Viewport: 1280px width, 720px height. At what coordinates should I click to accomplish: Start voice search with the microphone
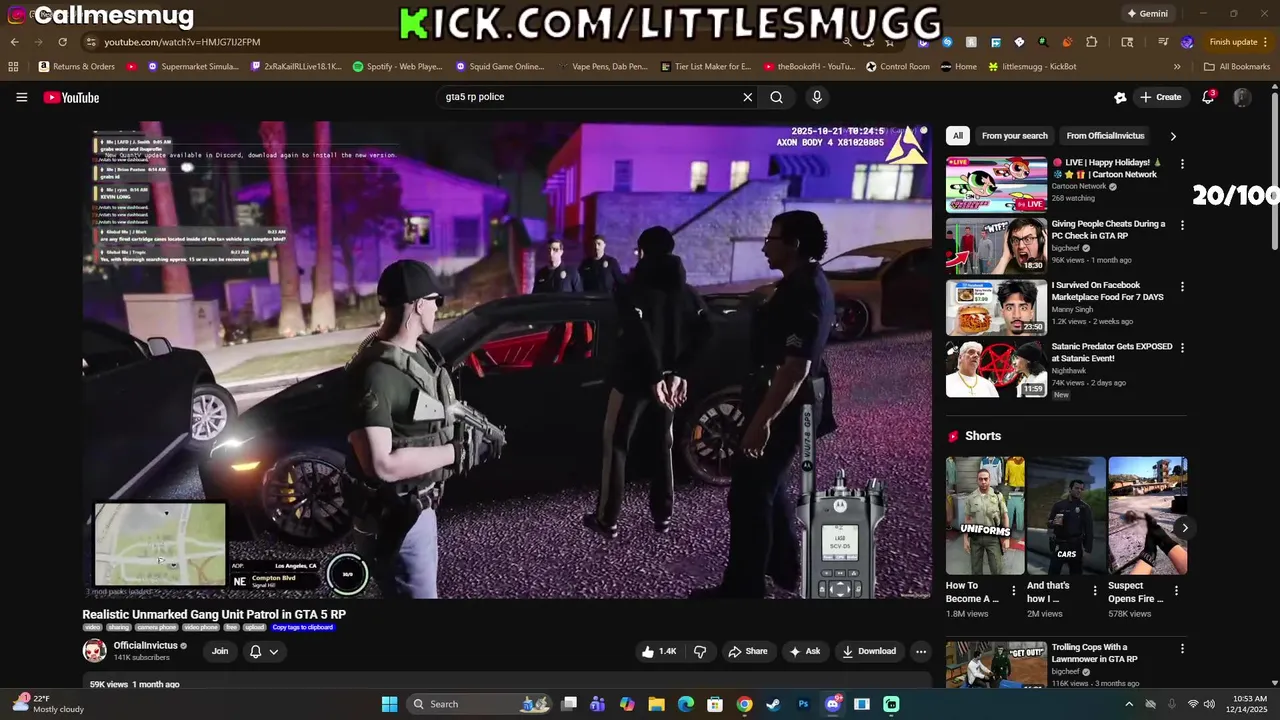pos(817,97)
